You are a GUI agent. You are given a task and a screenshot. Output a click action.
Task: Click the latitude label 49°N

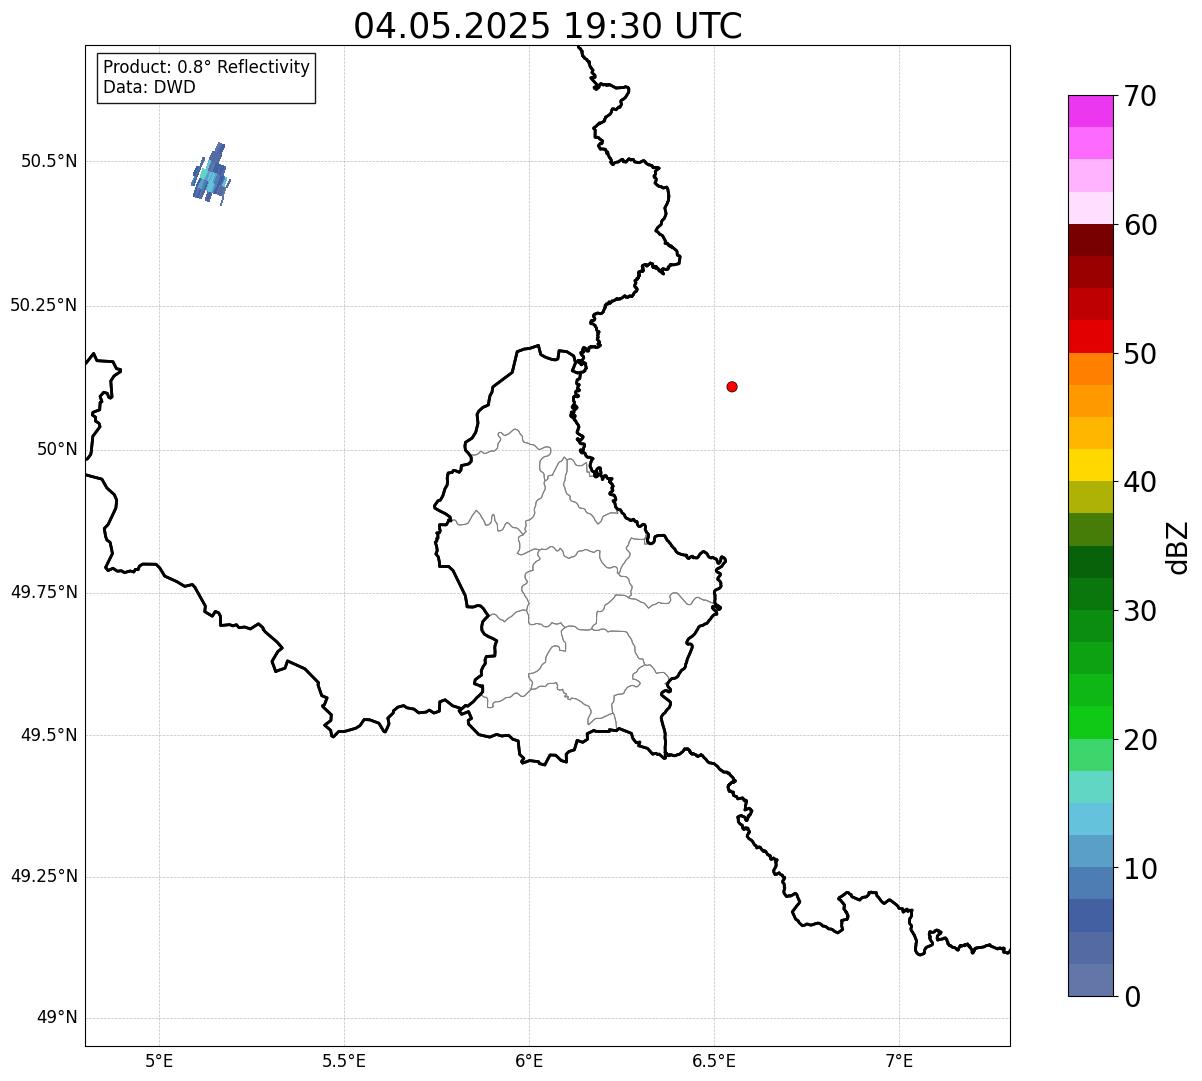tap(57, 1019)
